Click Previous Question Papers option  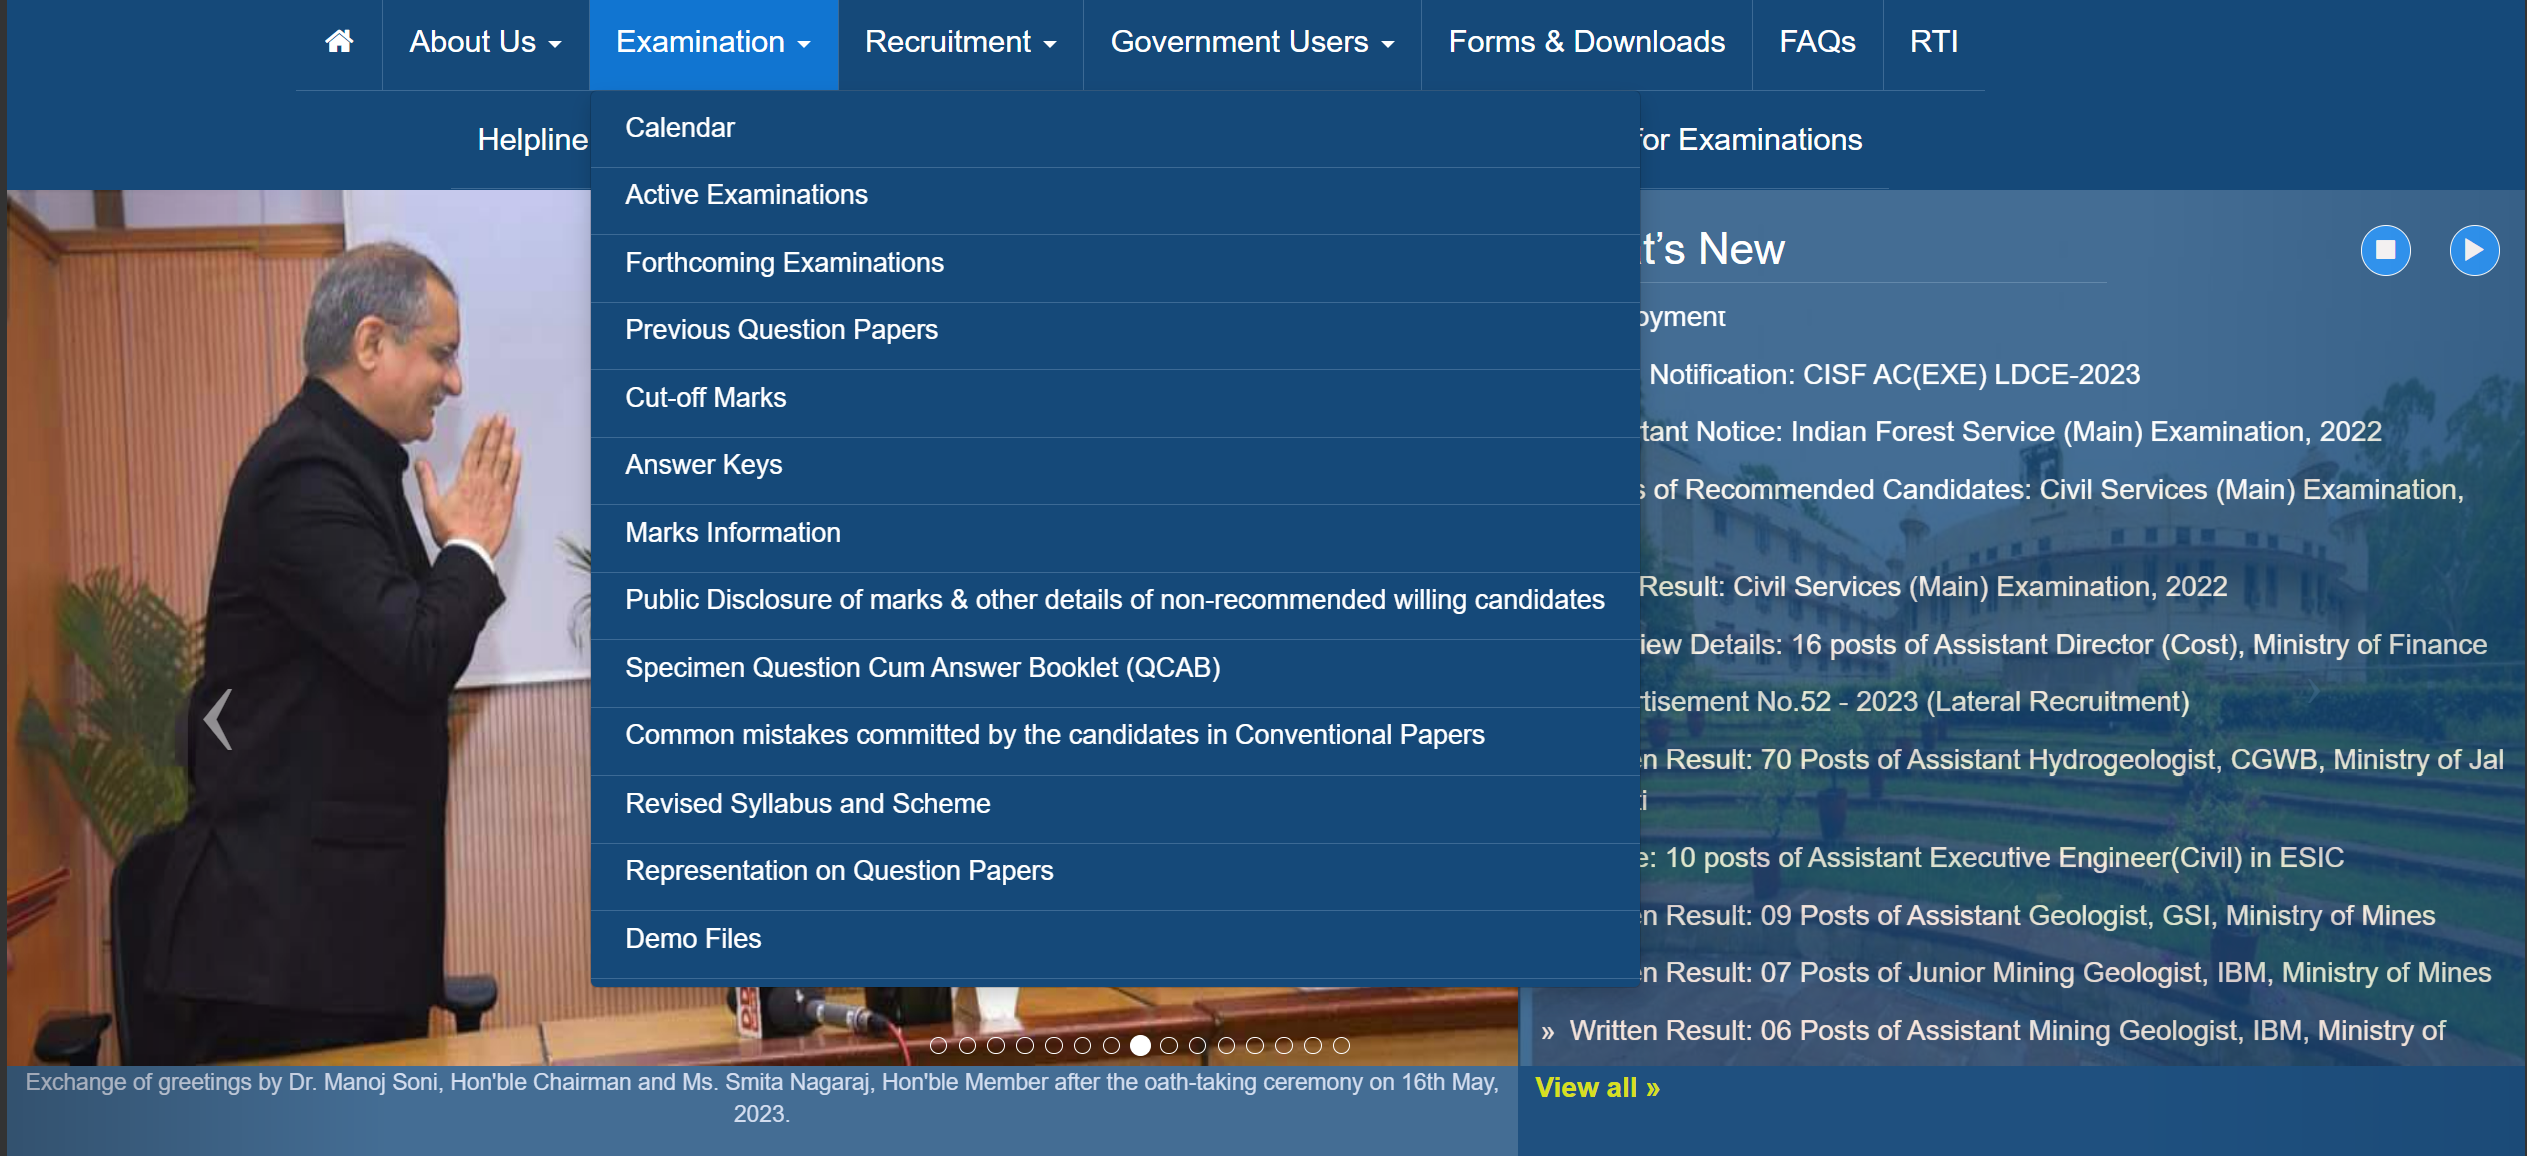tap(782, 329)
